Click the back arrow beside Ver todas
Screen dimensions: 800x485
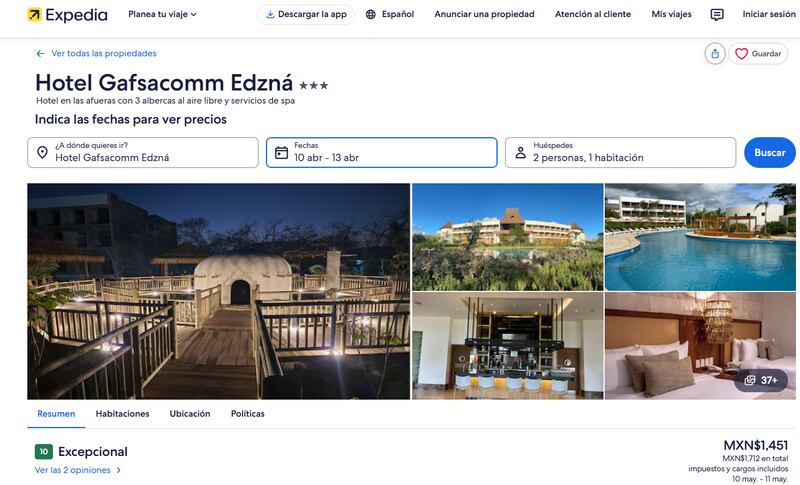coord(40,54)
